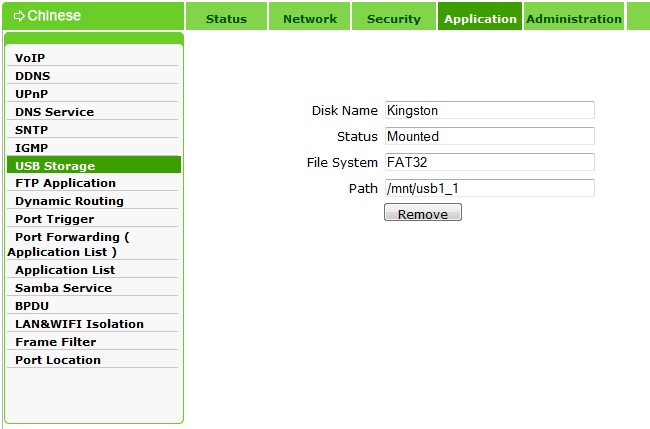Open Frame Filter settings
Screen dimensions: 650x429
click(x=56, y=342)
